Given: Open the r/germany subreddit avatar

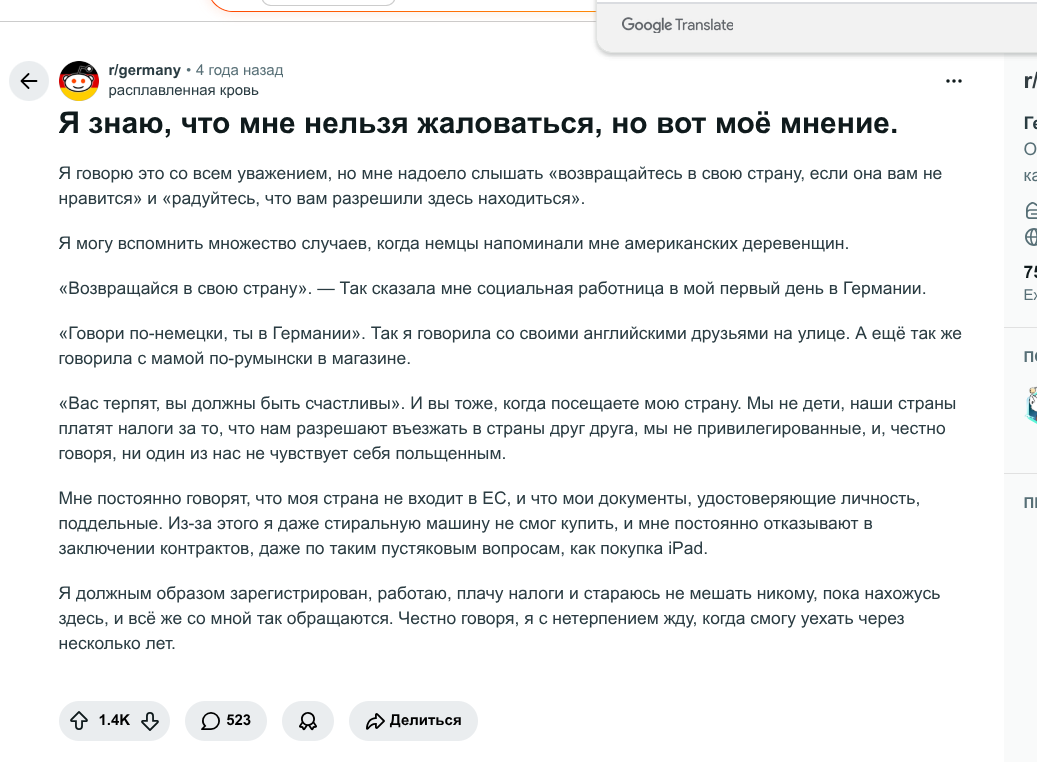Looking at the screenshot, I should point(79,81).
